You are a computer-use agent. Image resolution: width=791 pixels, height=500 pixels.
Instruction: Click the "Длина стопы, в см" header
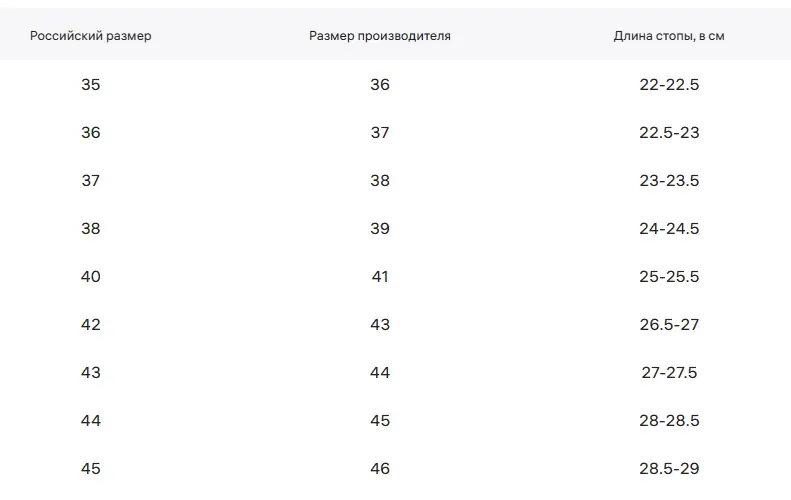click(669, 36)
